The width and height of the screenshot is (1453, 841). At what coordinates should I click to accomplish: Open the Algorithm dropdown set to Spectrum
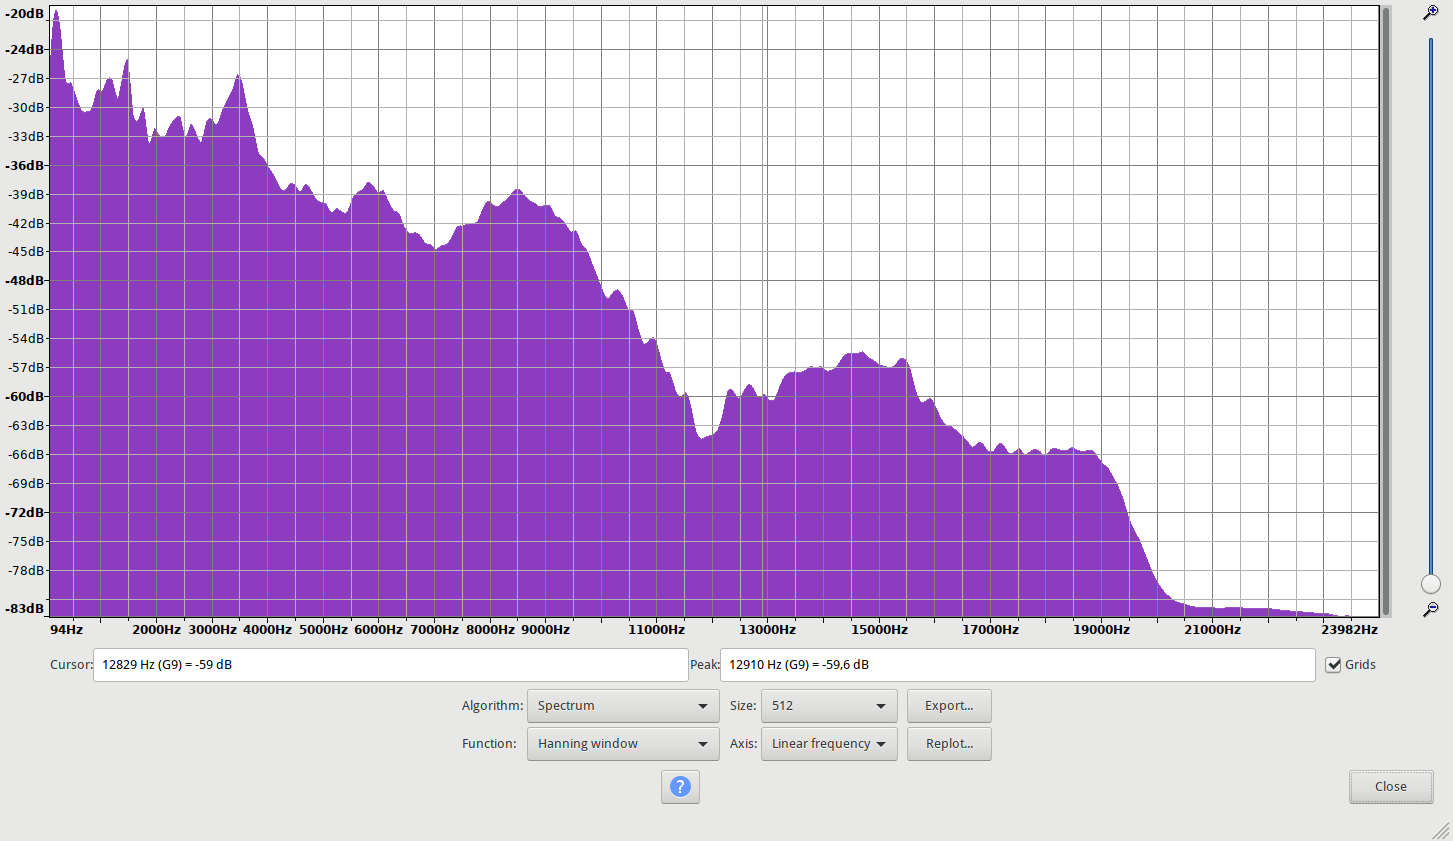[623, 706]
